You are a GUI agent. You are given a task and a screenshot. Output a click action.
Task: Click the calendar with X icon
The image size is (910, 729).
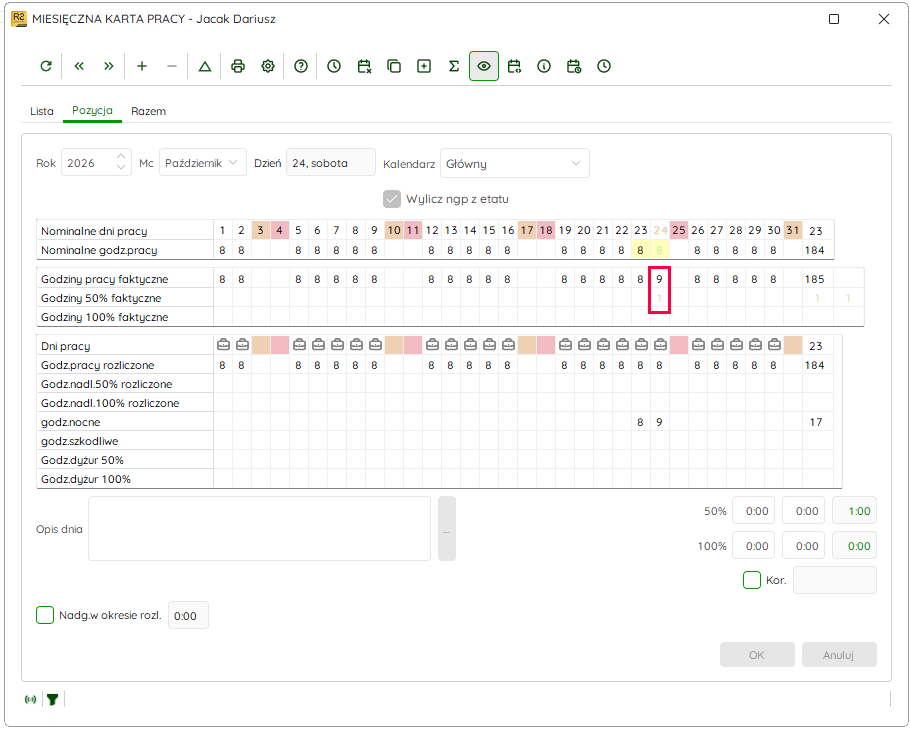click(364, 66)
